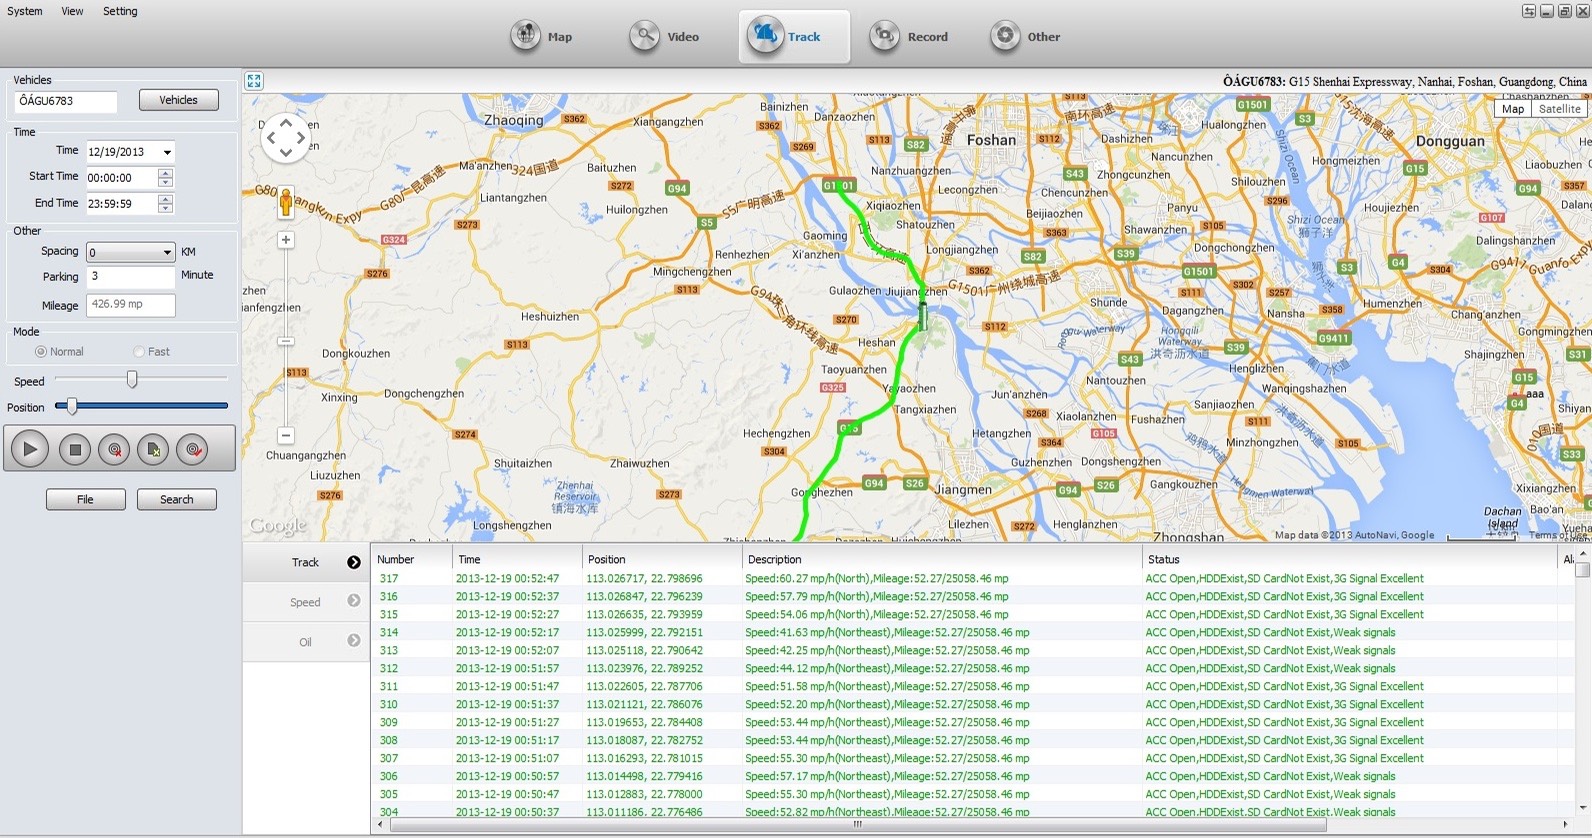The width and height of the screenshot is (1592, 838).
Task: Click the Speed slider handle
Action: [132, 379]
